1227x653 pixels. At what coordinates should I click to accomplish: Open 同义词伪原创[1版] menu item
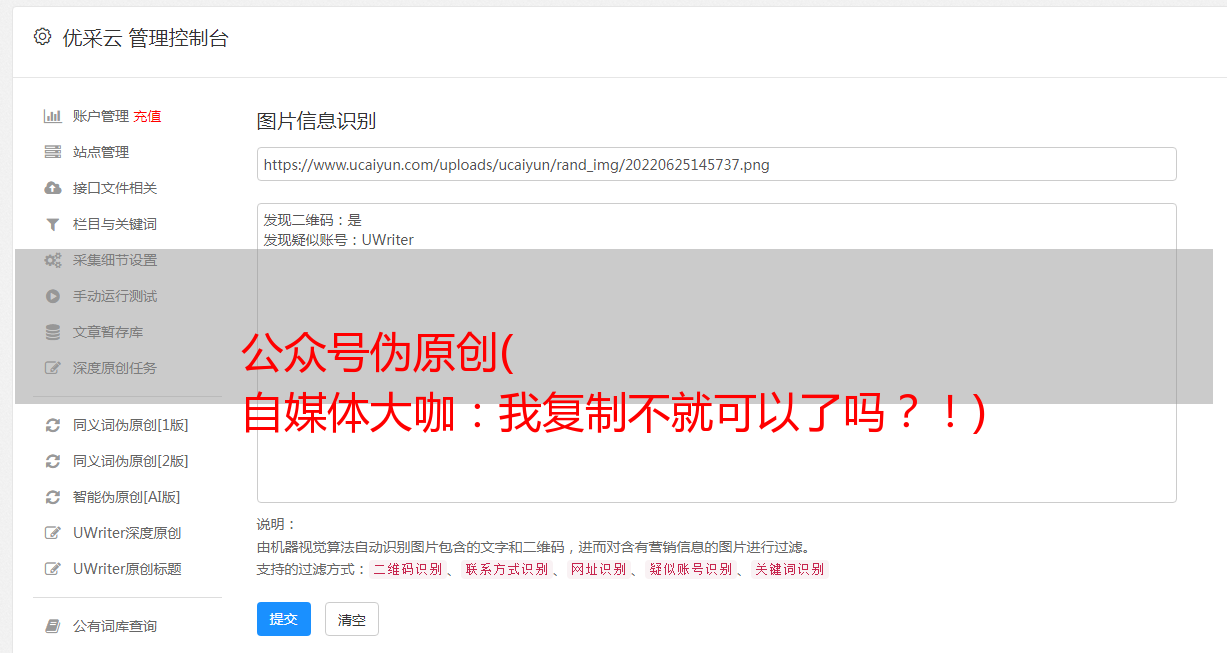point(131,425)
